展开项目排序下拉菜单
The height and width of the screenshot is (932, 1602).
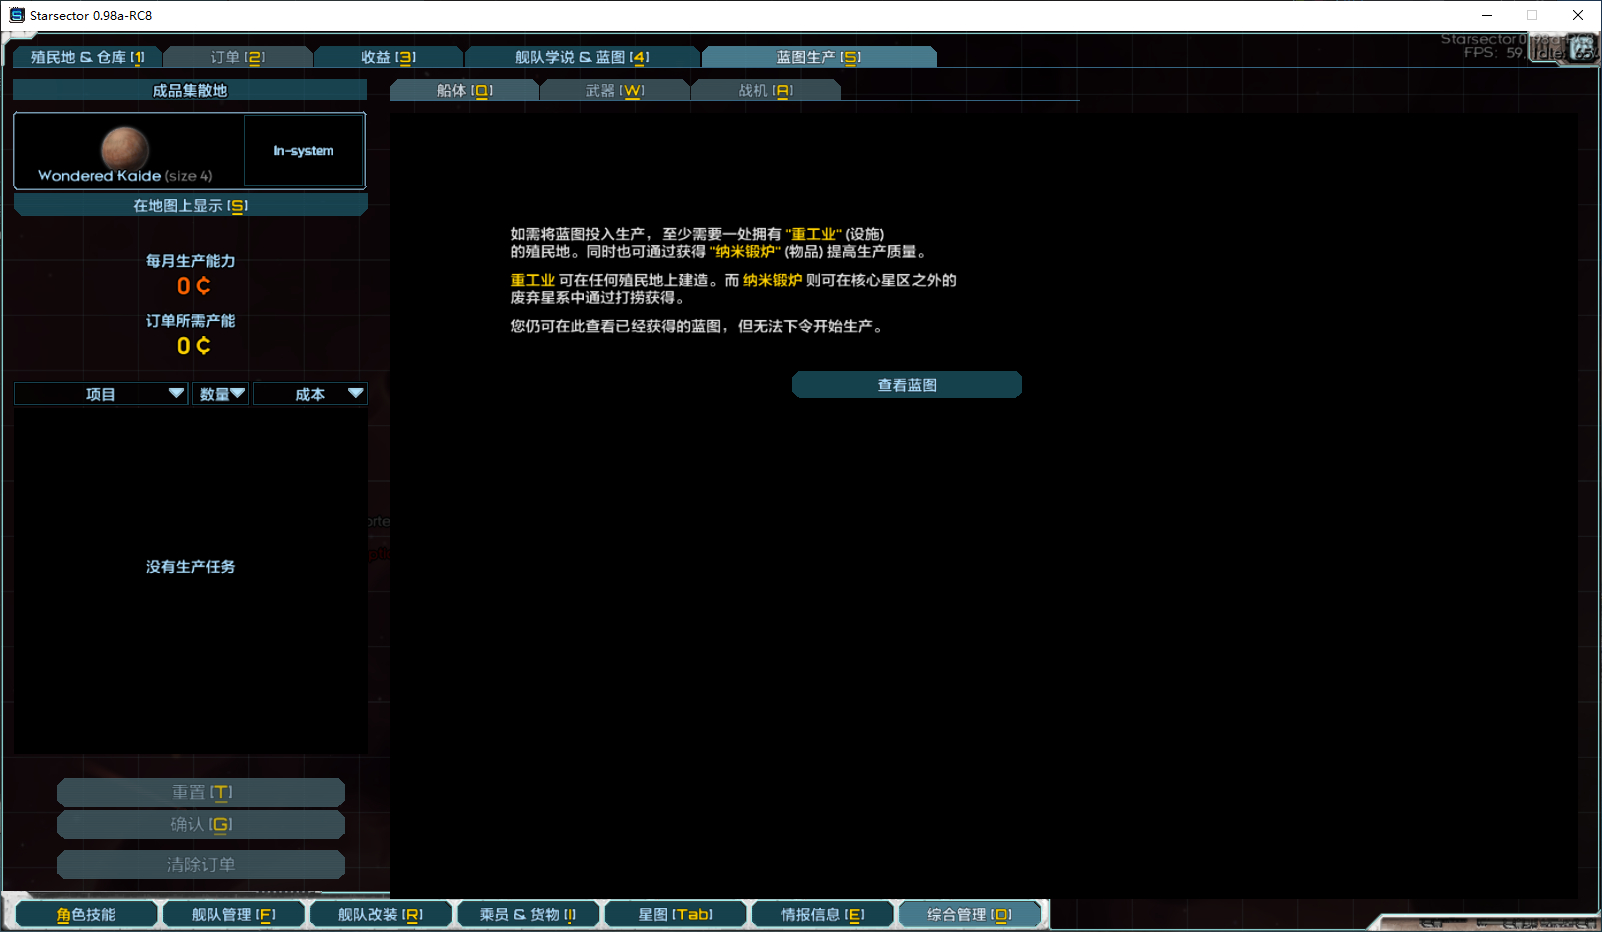point(100,393)
